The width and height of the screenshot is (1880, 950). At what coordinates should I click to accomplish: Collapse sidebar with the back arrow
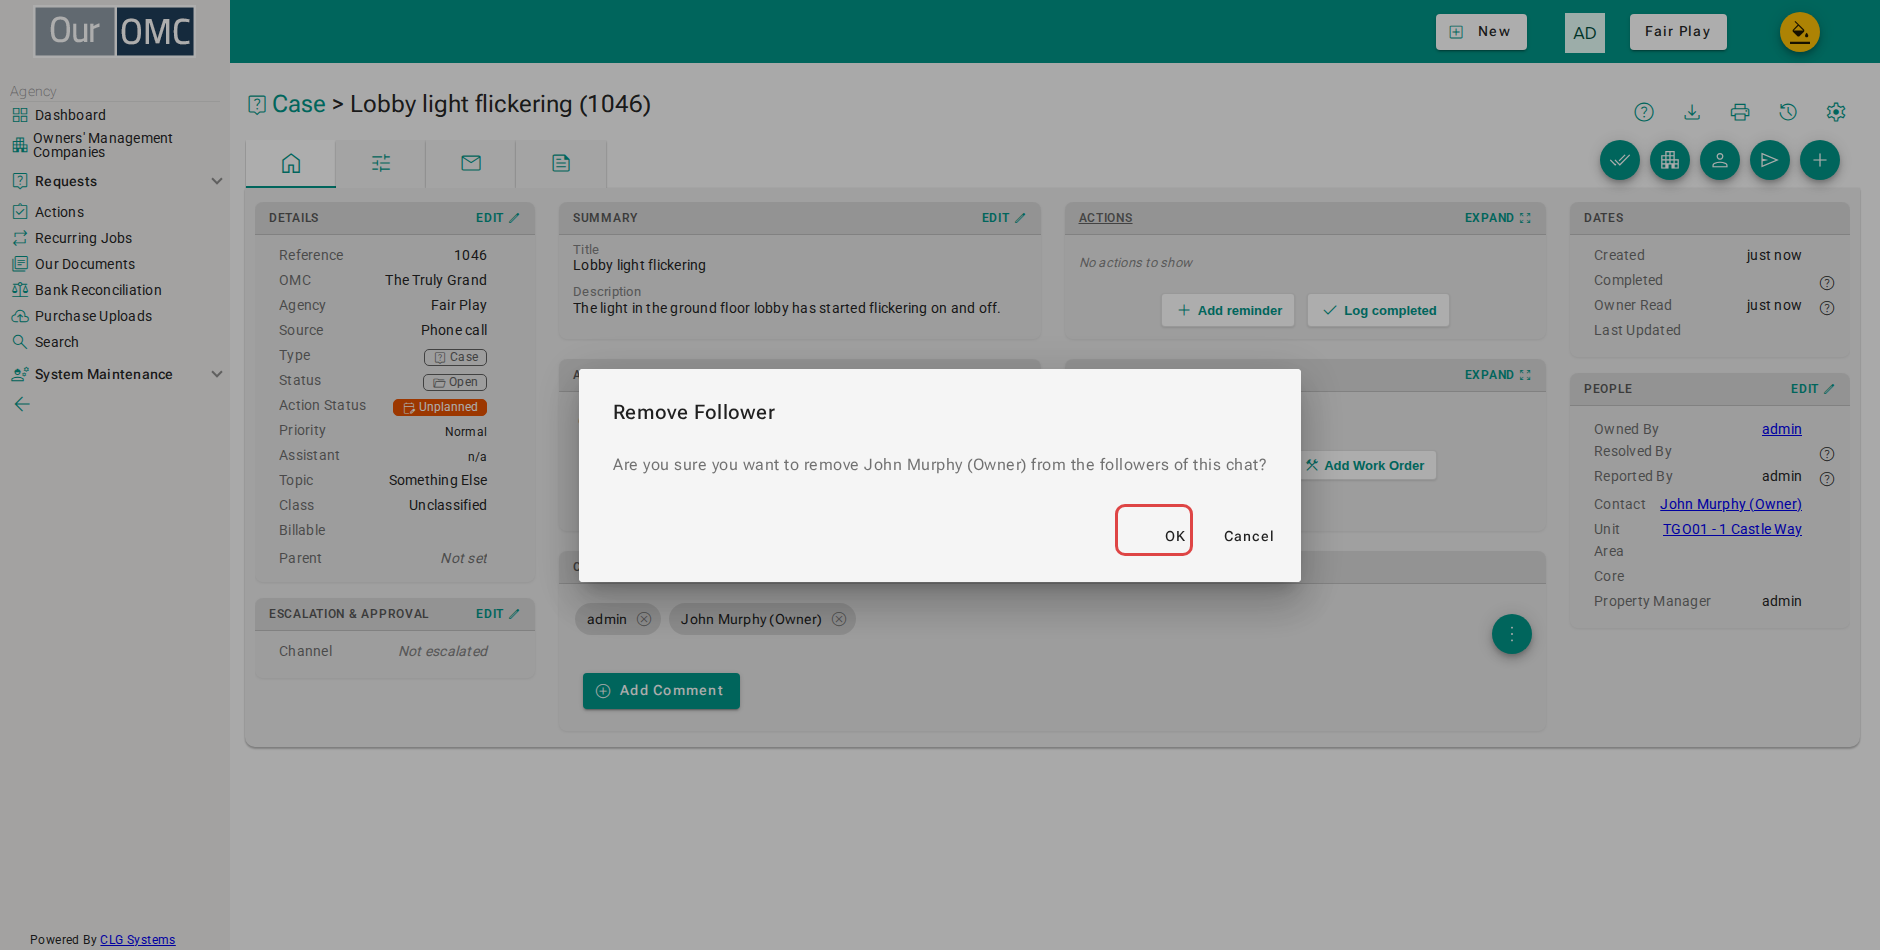(x=22, y=404)
